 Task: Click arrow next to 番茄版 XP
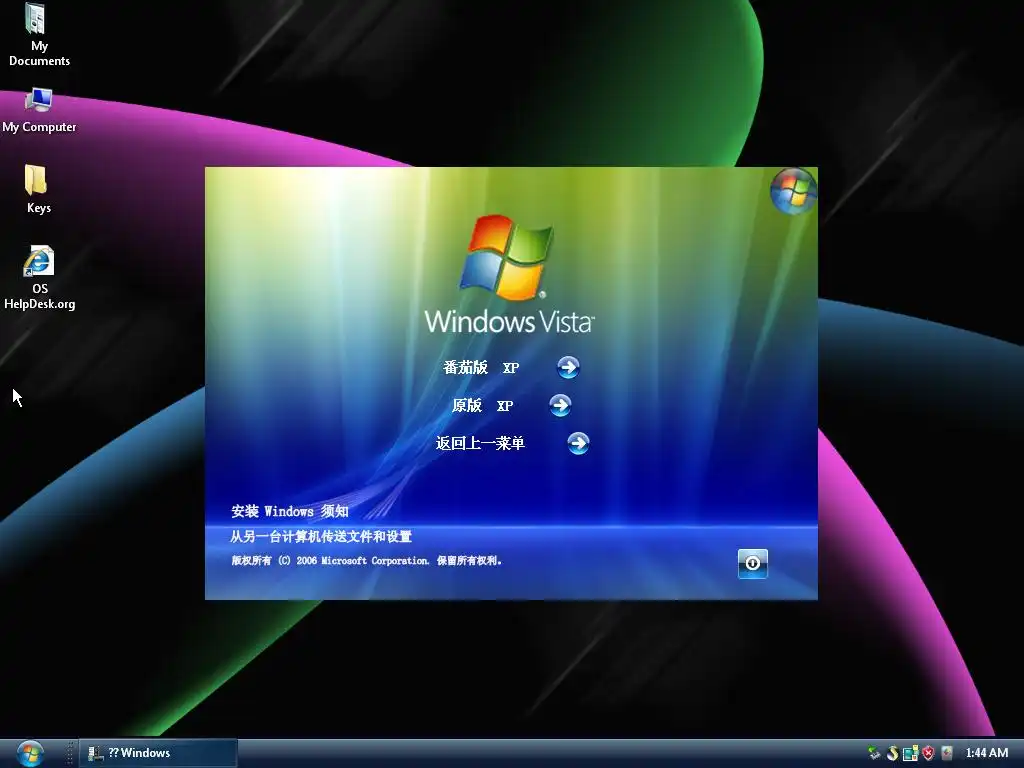[x=568, y=368]
